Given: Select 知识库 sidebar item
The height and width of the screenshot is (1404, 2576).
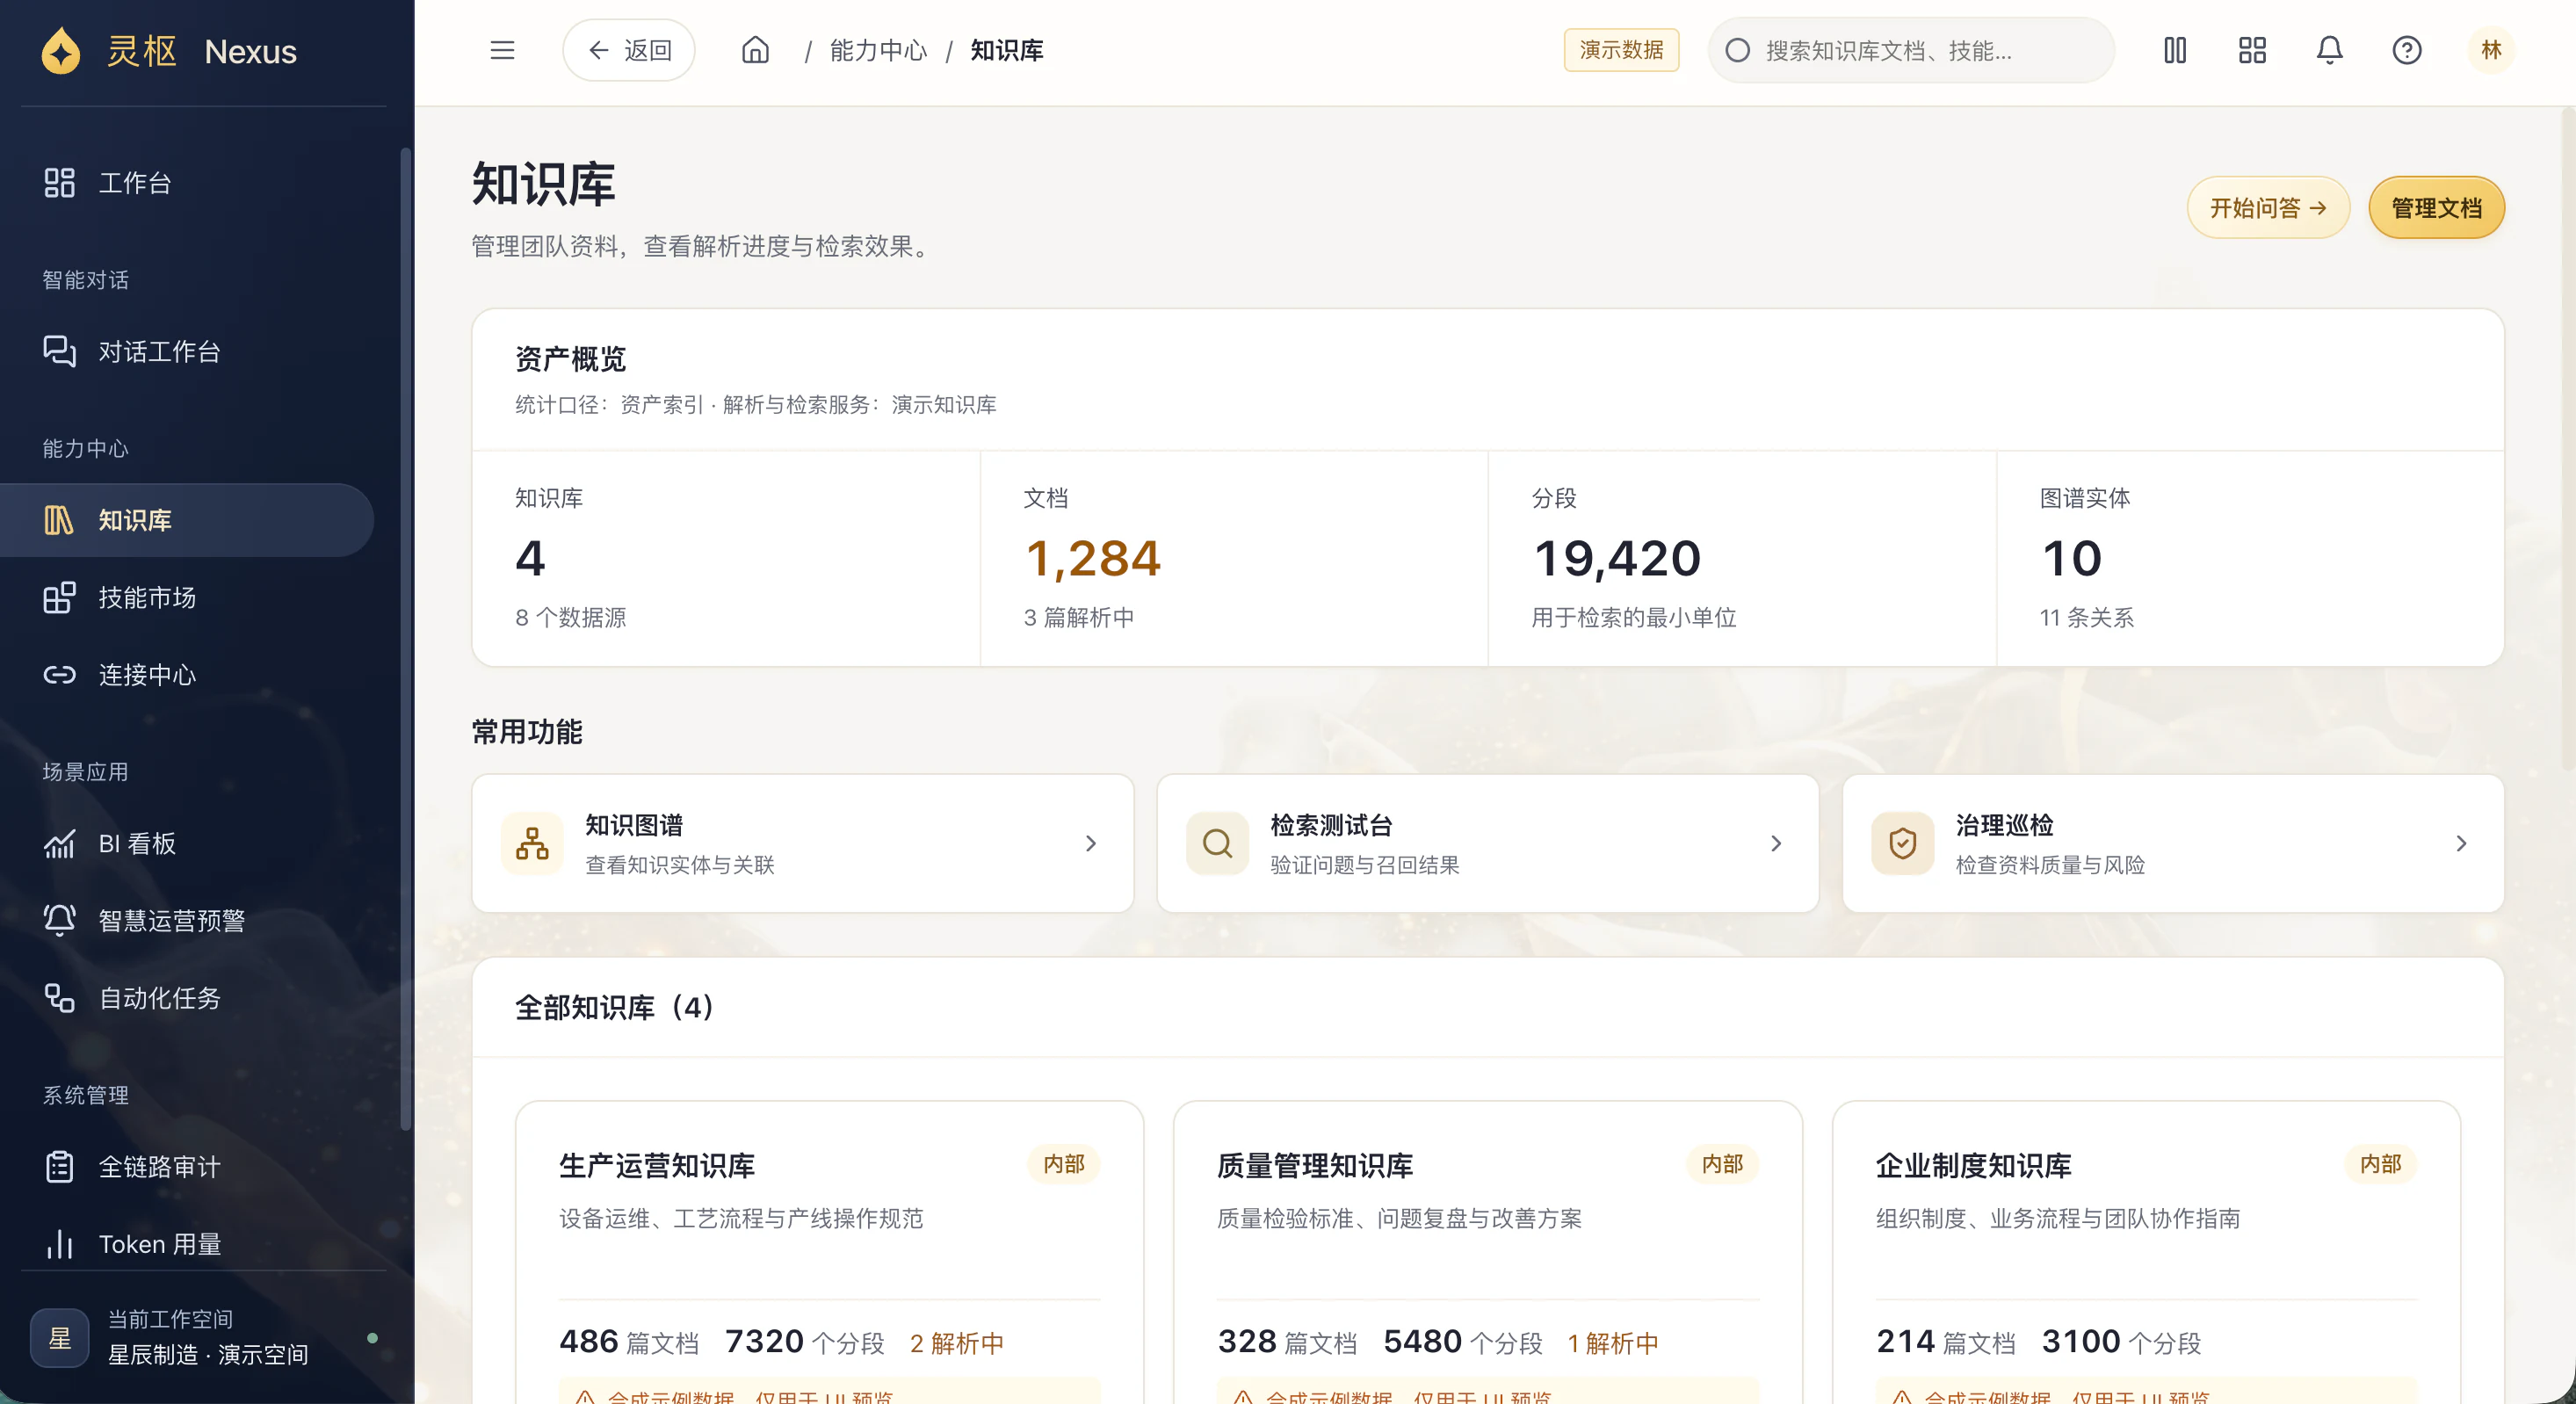Looking at the screenshot, I should point(187,520).
